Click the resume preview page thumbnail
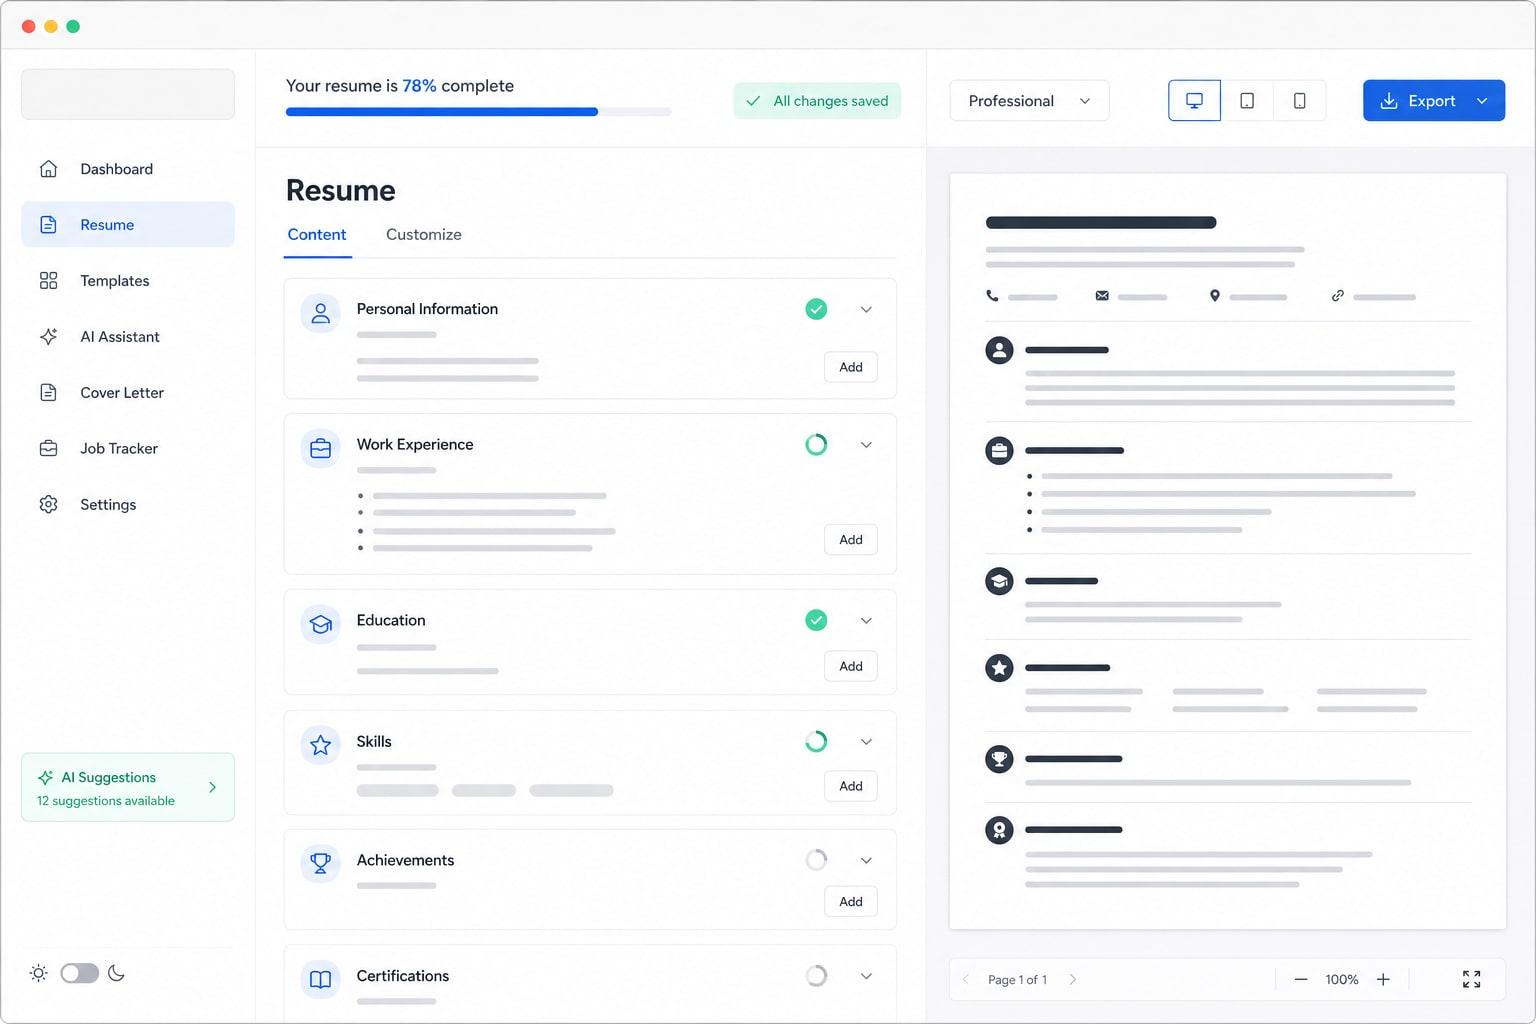1536x1024 pixels. point(1228,552)
